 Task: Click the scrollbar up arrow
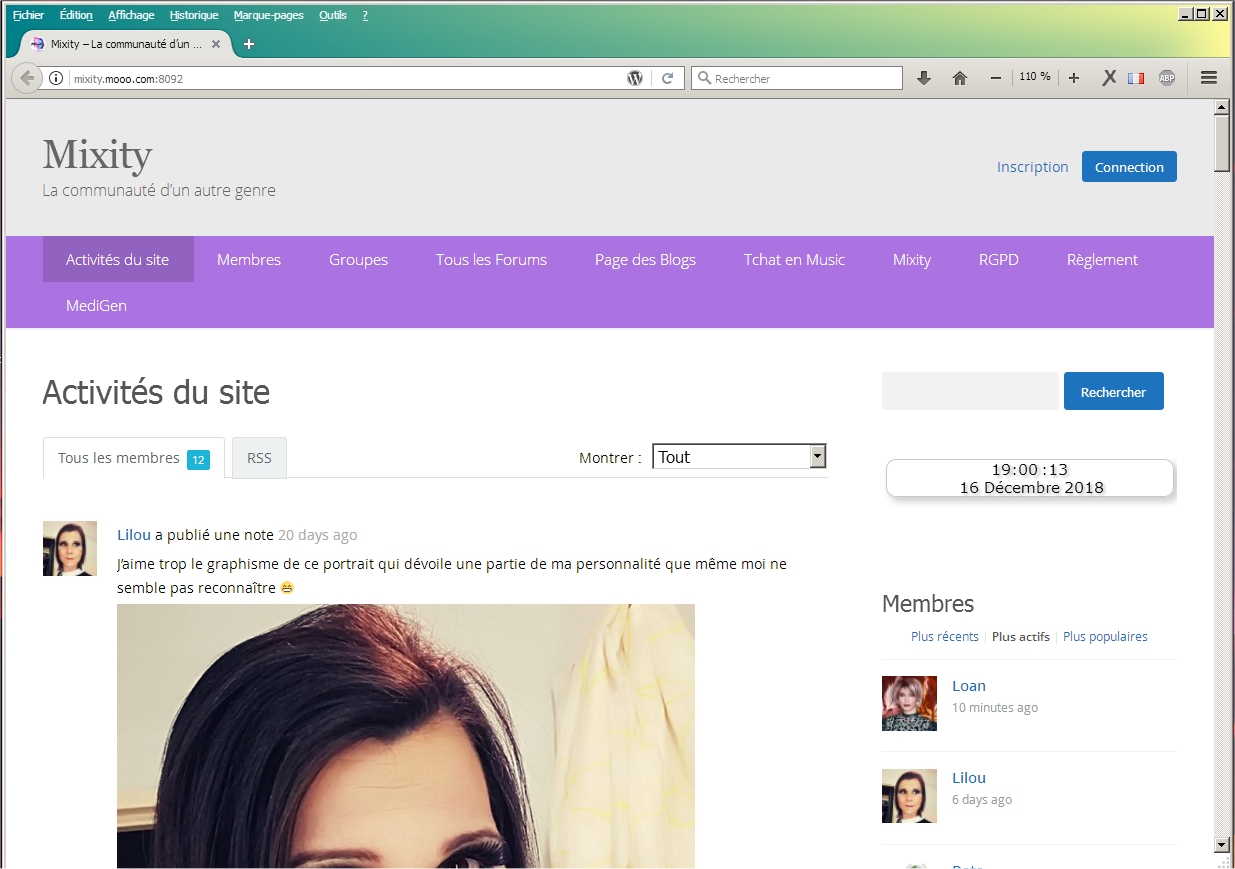[x=1221, y=106]
